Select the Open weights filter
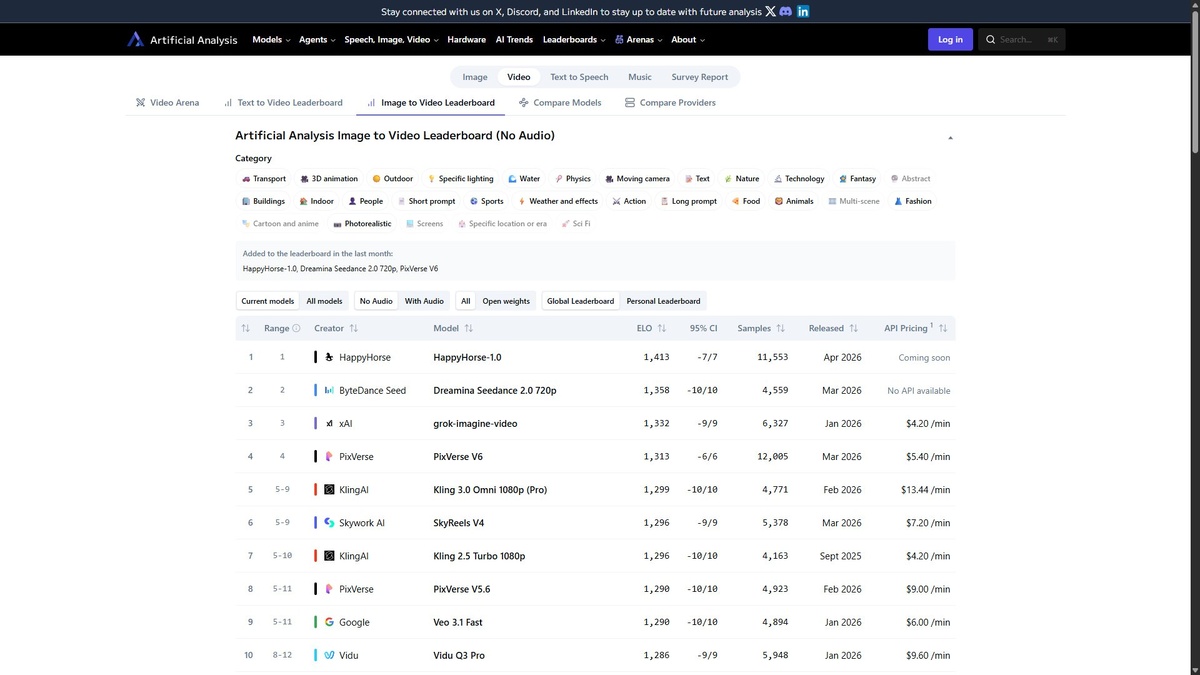Viewport: 1200px width, 675px height. [506, 301]
